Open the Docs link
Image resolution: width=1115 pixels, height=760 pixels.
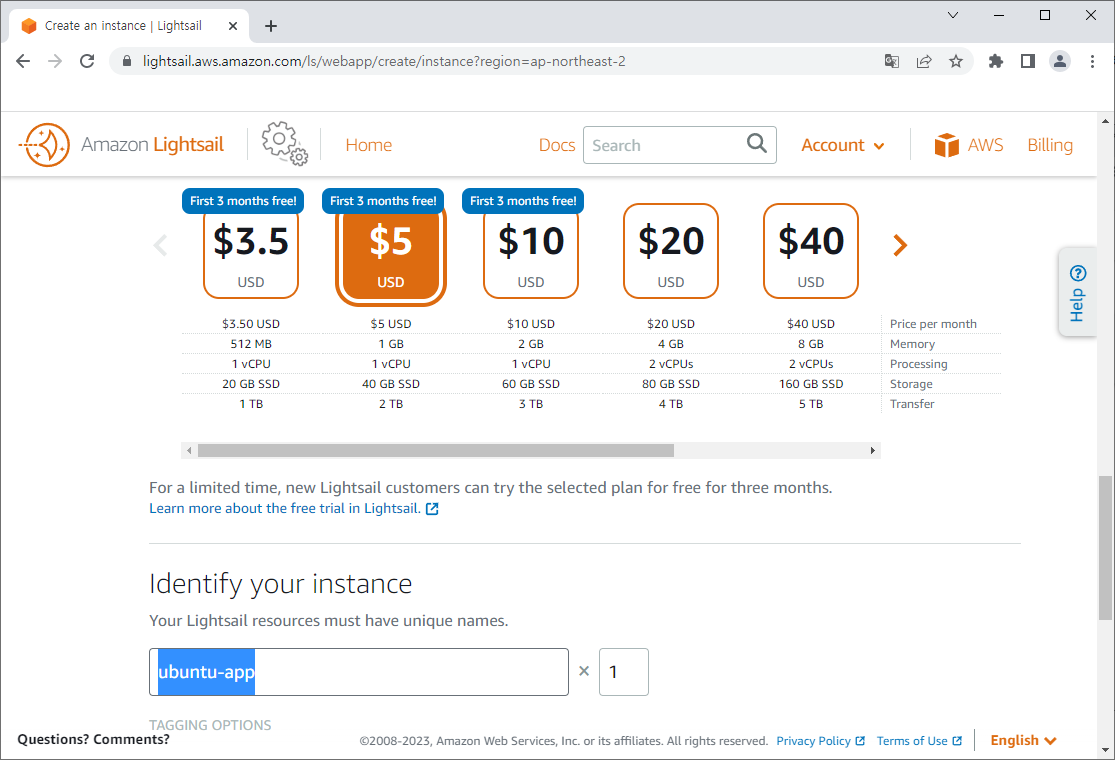[557, 145]
